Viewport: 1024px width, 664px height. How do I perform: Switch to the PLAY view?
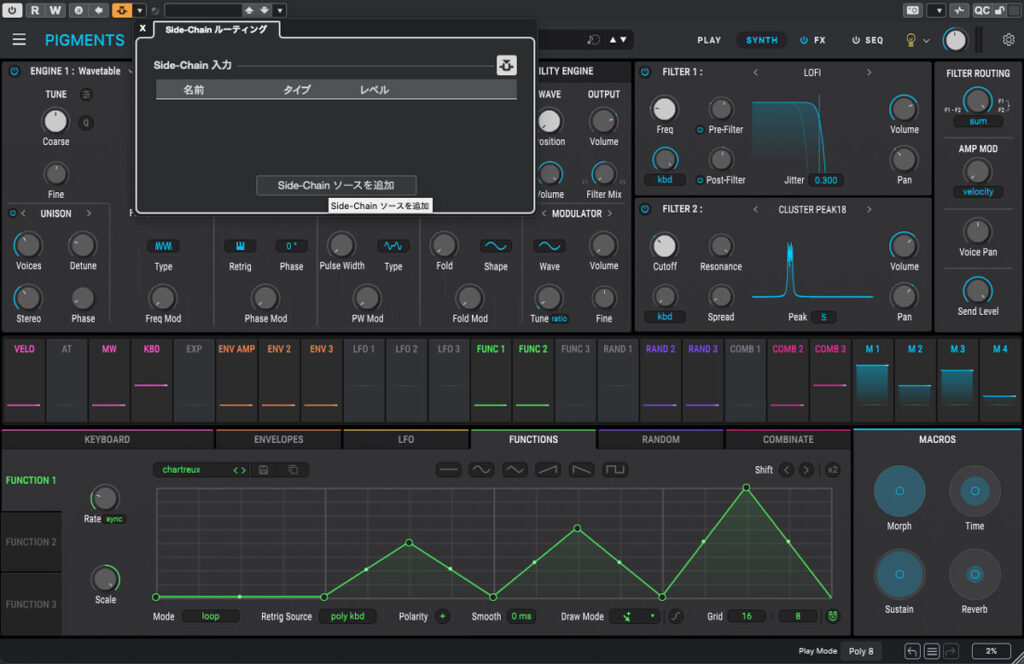pyautogui.click(x=709, y=40)
